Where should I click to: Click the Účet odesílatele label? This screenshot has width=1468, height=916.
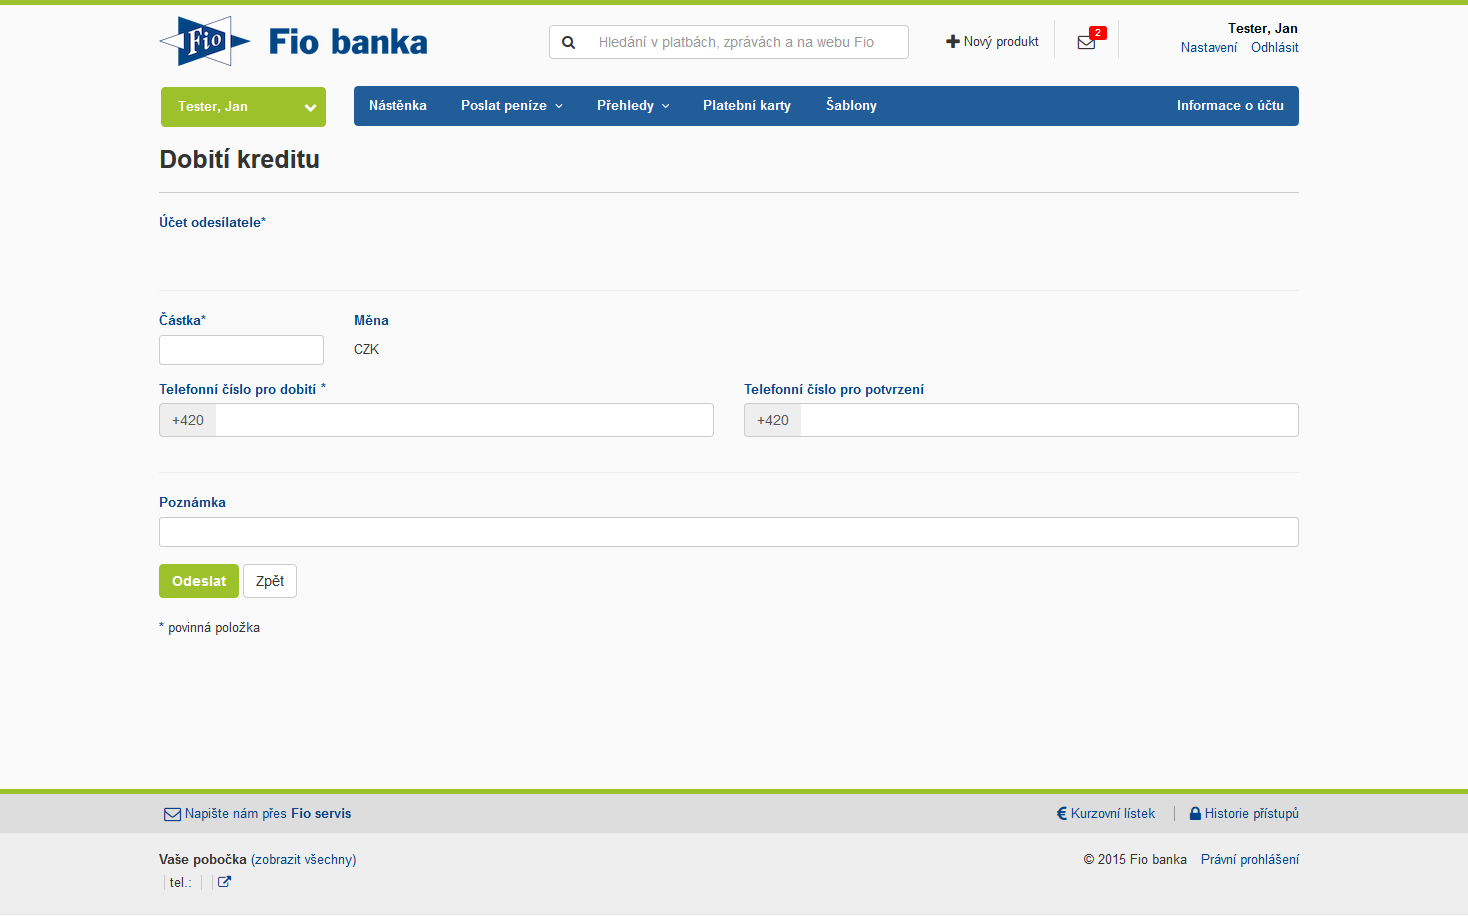(212, 222)
